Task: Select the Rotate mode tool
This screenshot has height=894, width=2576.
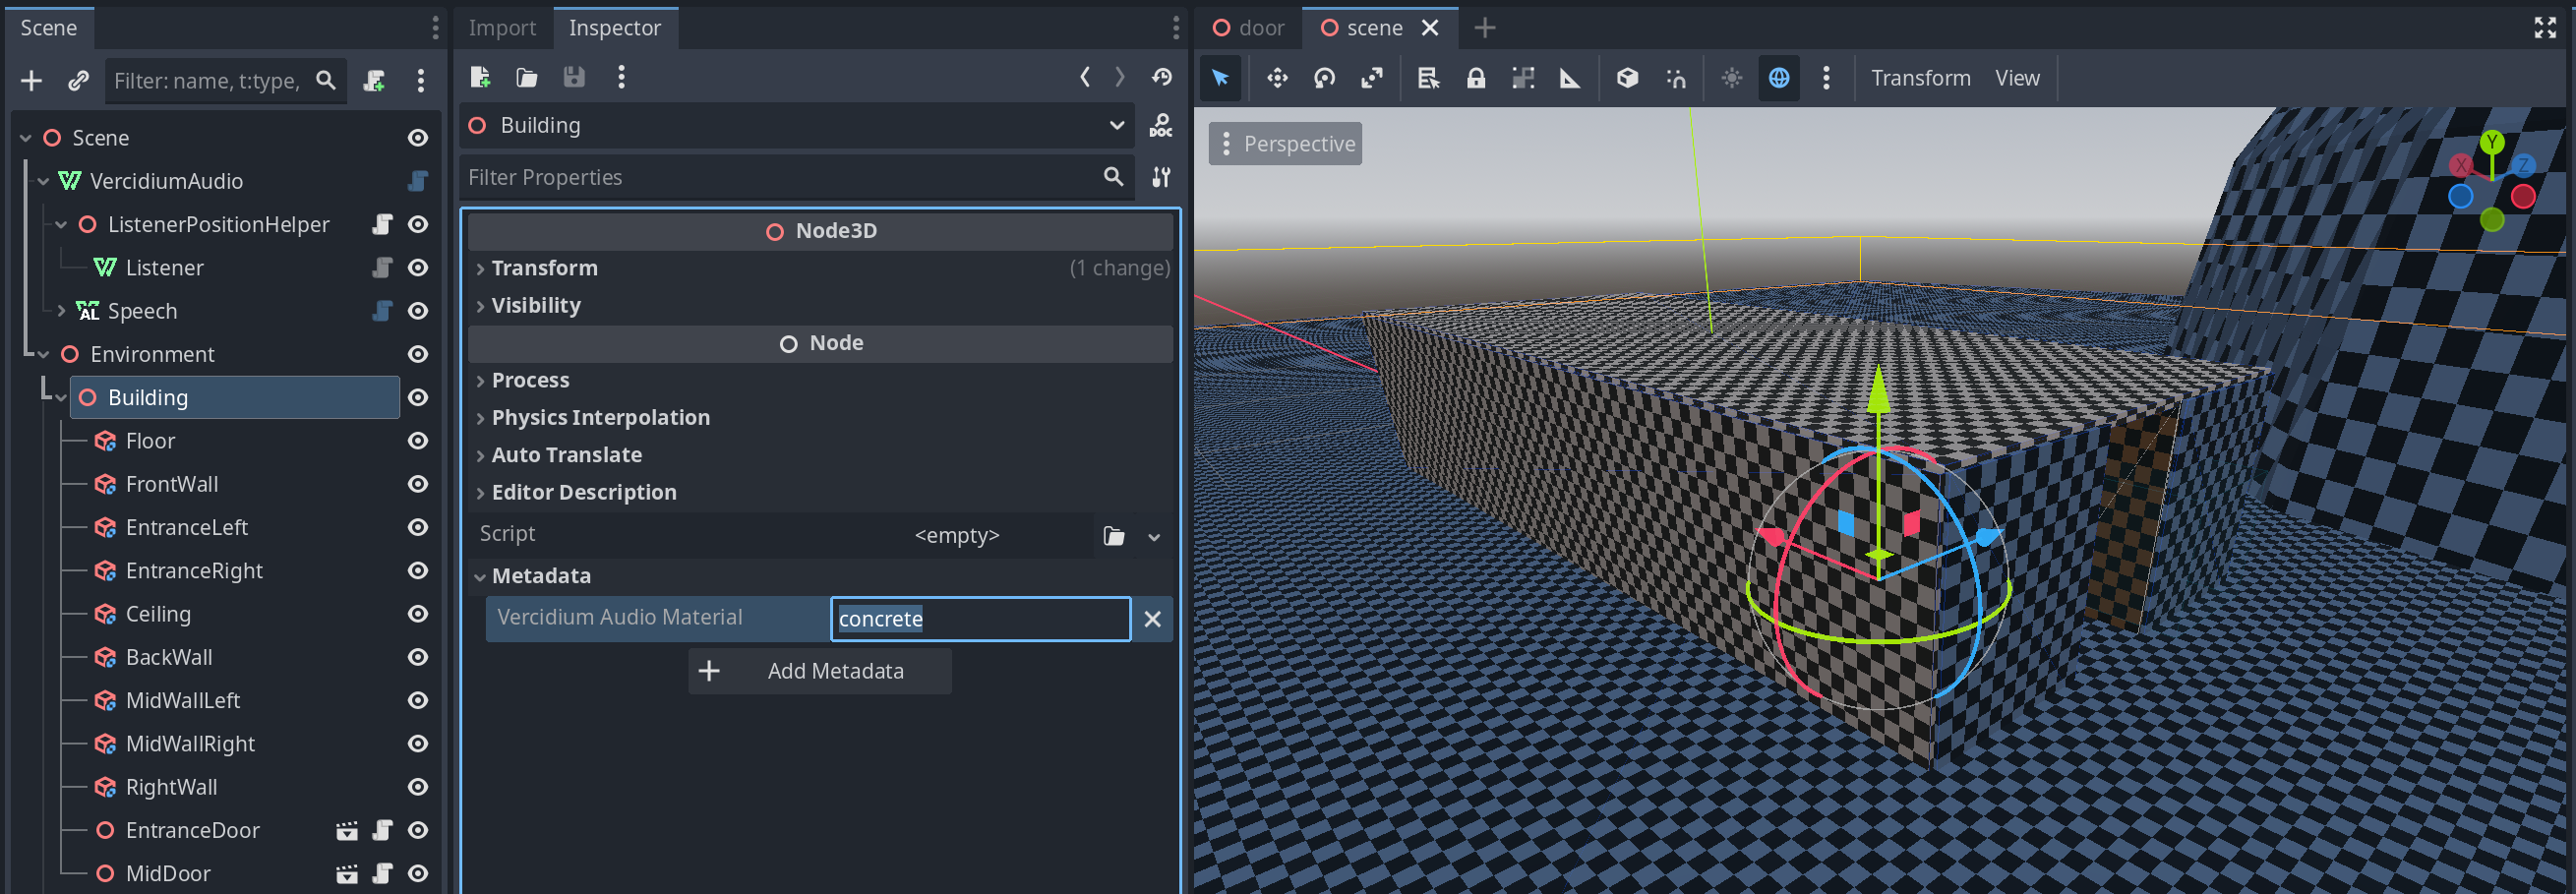Action: pos(1324,78)
